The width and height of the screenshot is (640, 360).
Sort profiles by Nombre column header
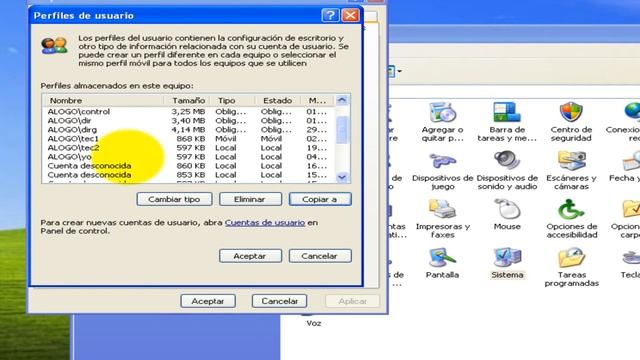coord(103,100)
